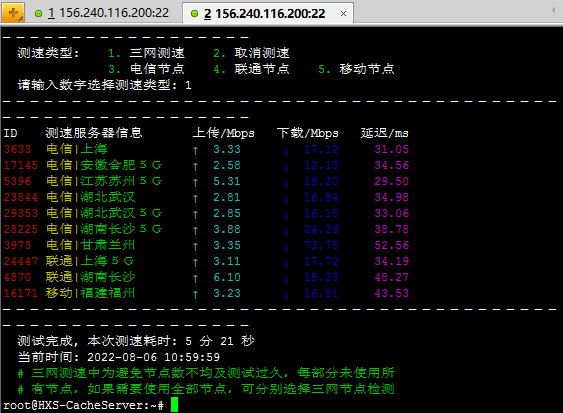Click upload value 6.10
Image resolution: width=563 pixels, height=413 pixels.
(227, 277)
